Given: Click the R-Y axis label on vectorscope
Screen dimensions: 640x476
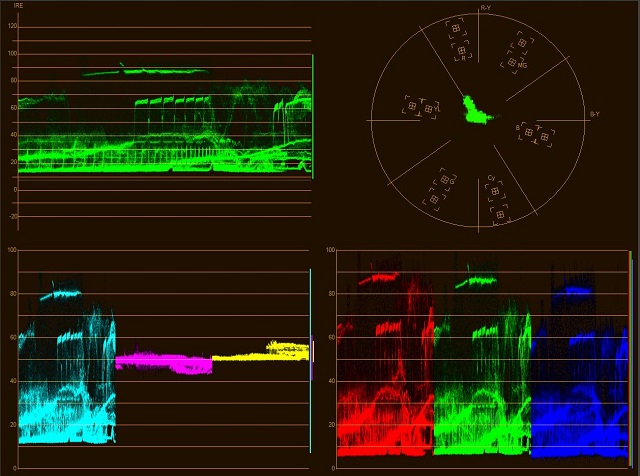Looking at the screenshot, I should tap(485, 8).
